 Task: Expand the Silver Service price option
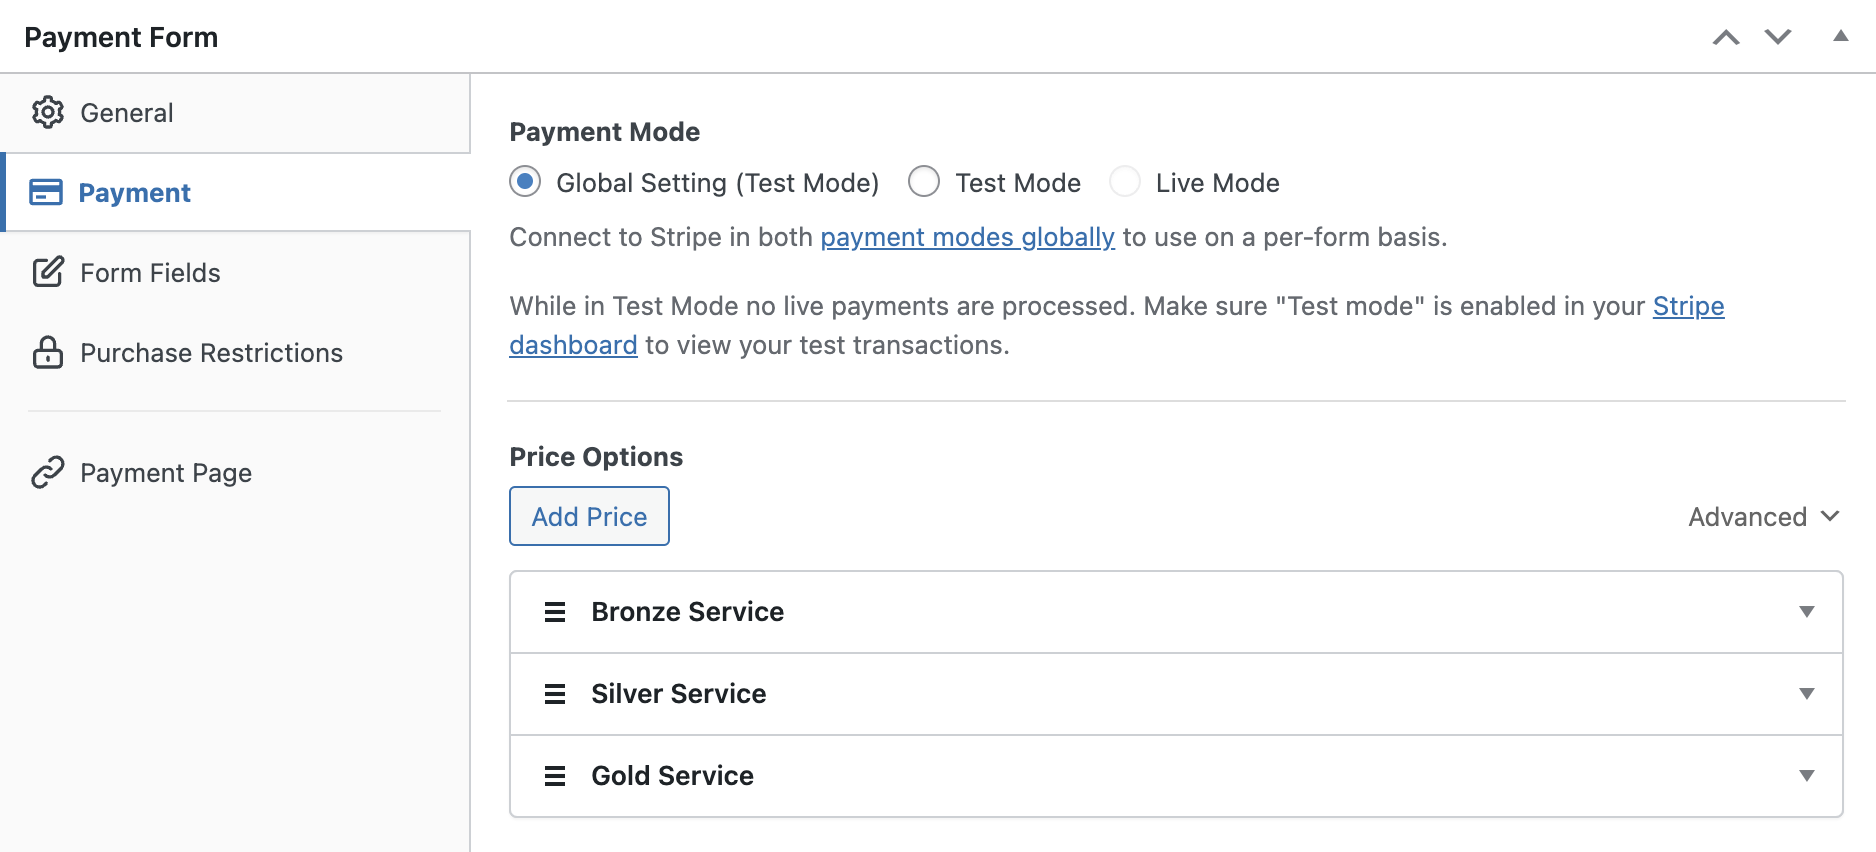click(x=1806, y=694)
